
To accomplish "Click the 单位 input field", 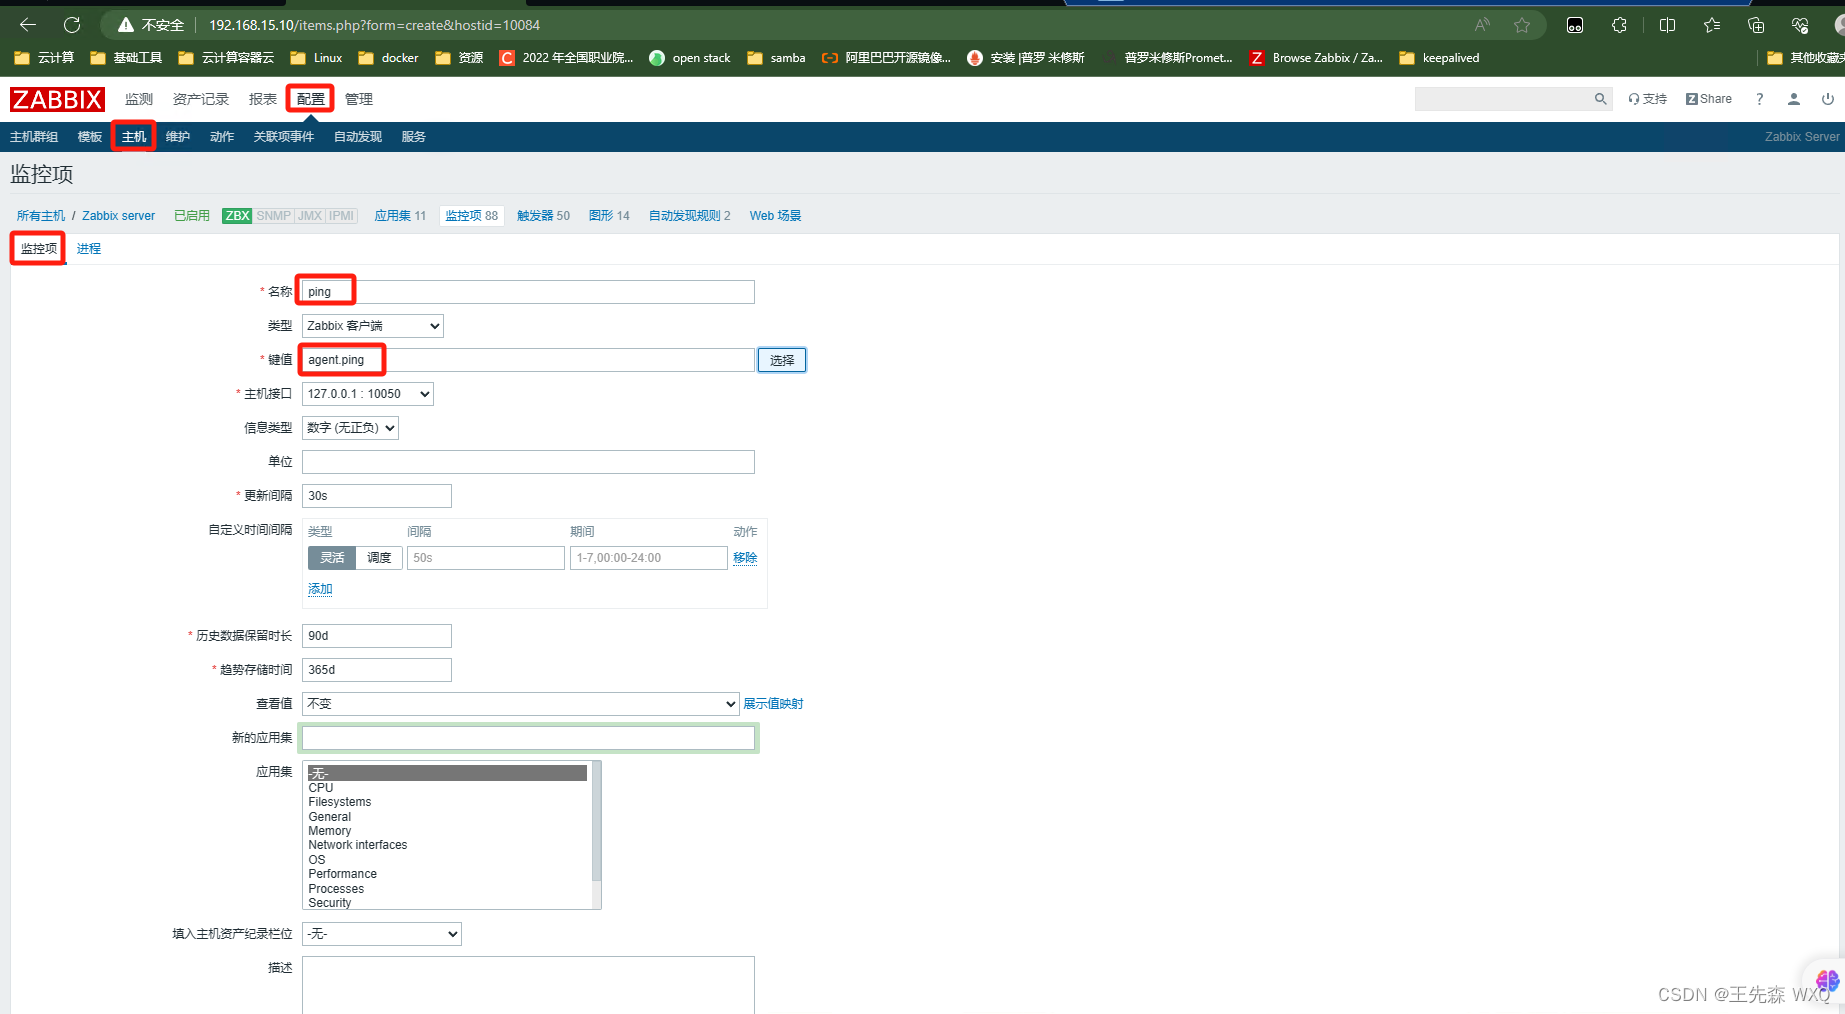I will (528, 462).
